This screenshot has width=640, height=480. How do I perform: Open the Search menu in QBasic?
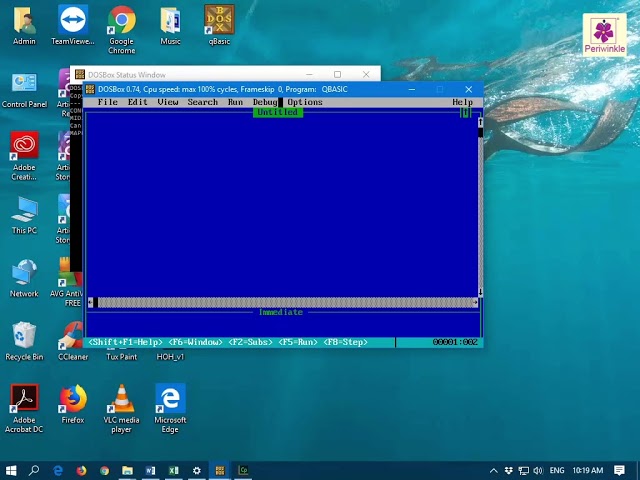pyautogui.click(x=202, y=102)
